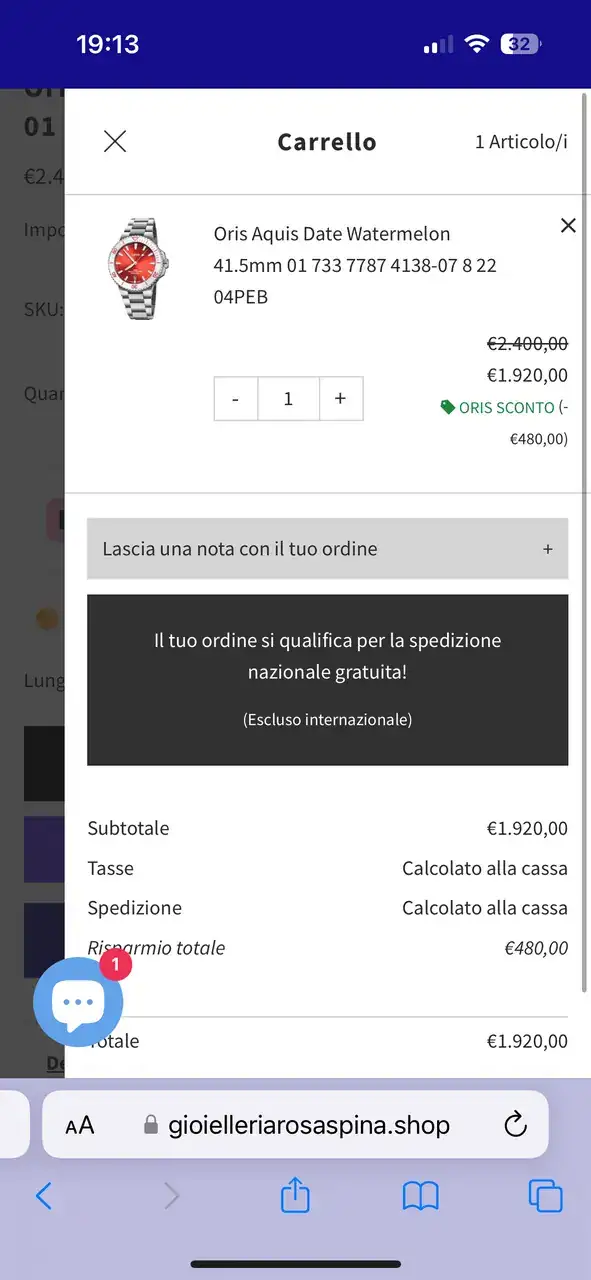Image resolution: width=591 pixels, height=1280 pixels.
Task: Tap the gioielleriarosaspina.shop address bar
Action: click(x=296, y=1125)
